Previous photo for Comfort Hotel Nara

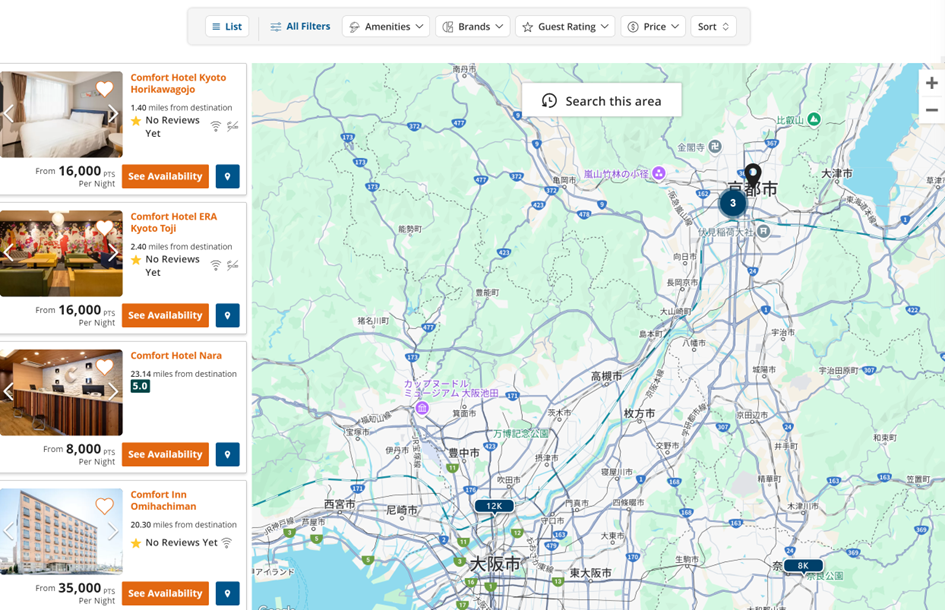click(8, 392)
